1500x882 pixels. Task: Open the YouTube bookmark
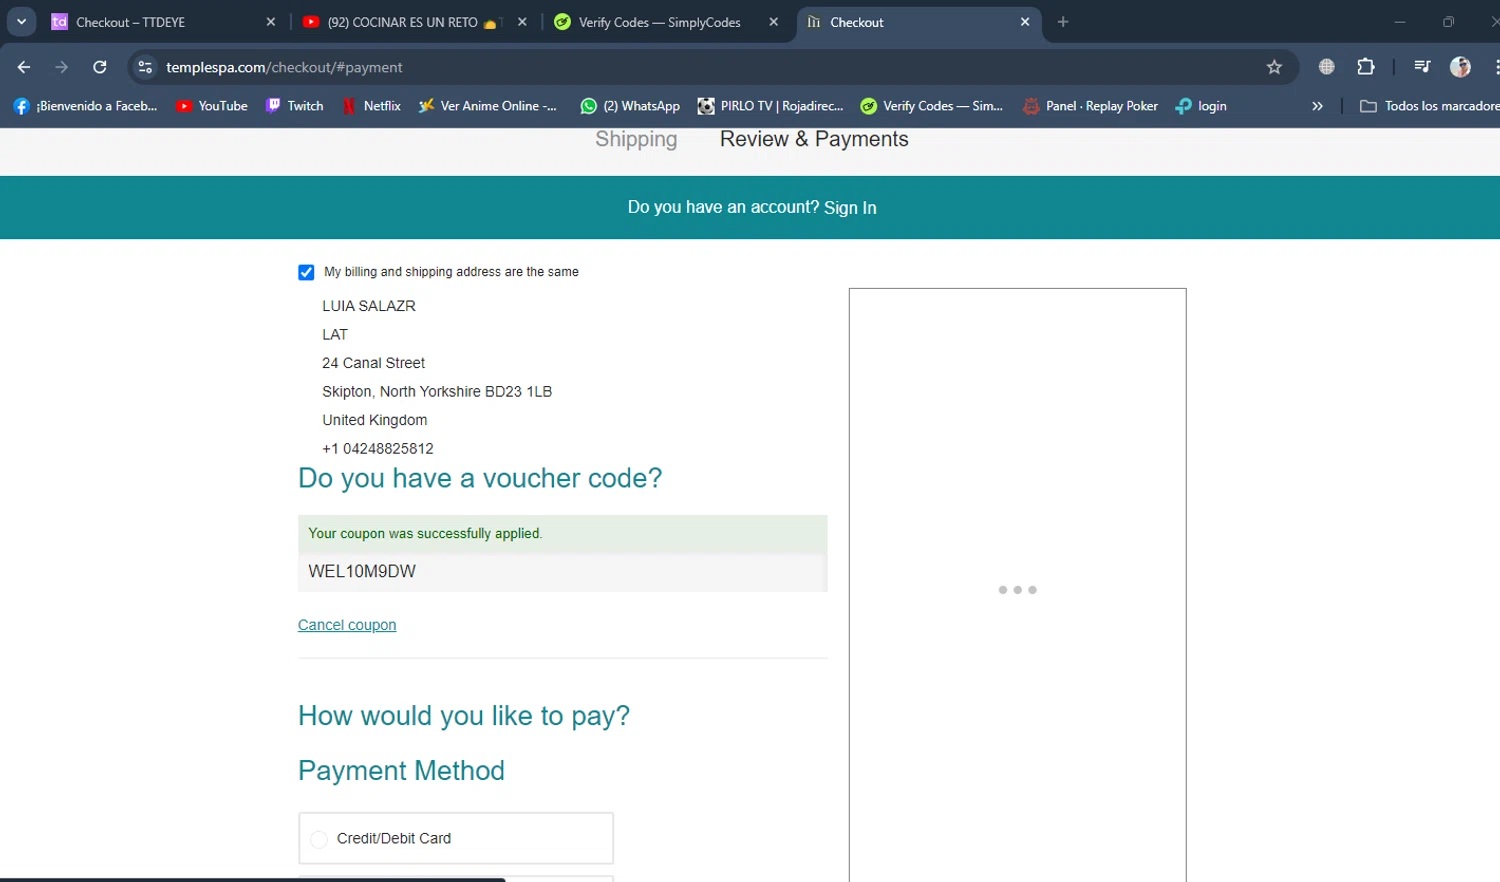coord(212,106)
